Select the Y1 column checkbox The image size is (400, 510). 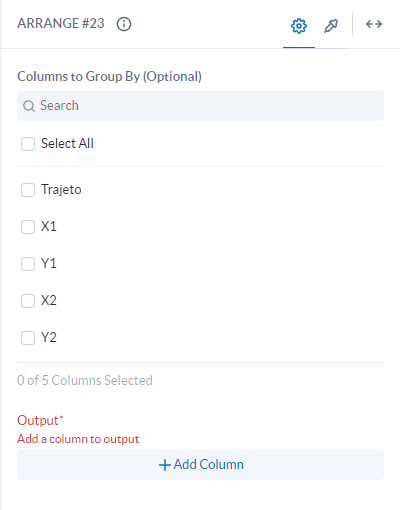point(28,264)
